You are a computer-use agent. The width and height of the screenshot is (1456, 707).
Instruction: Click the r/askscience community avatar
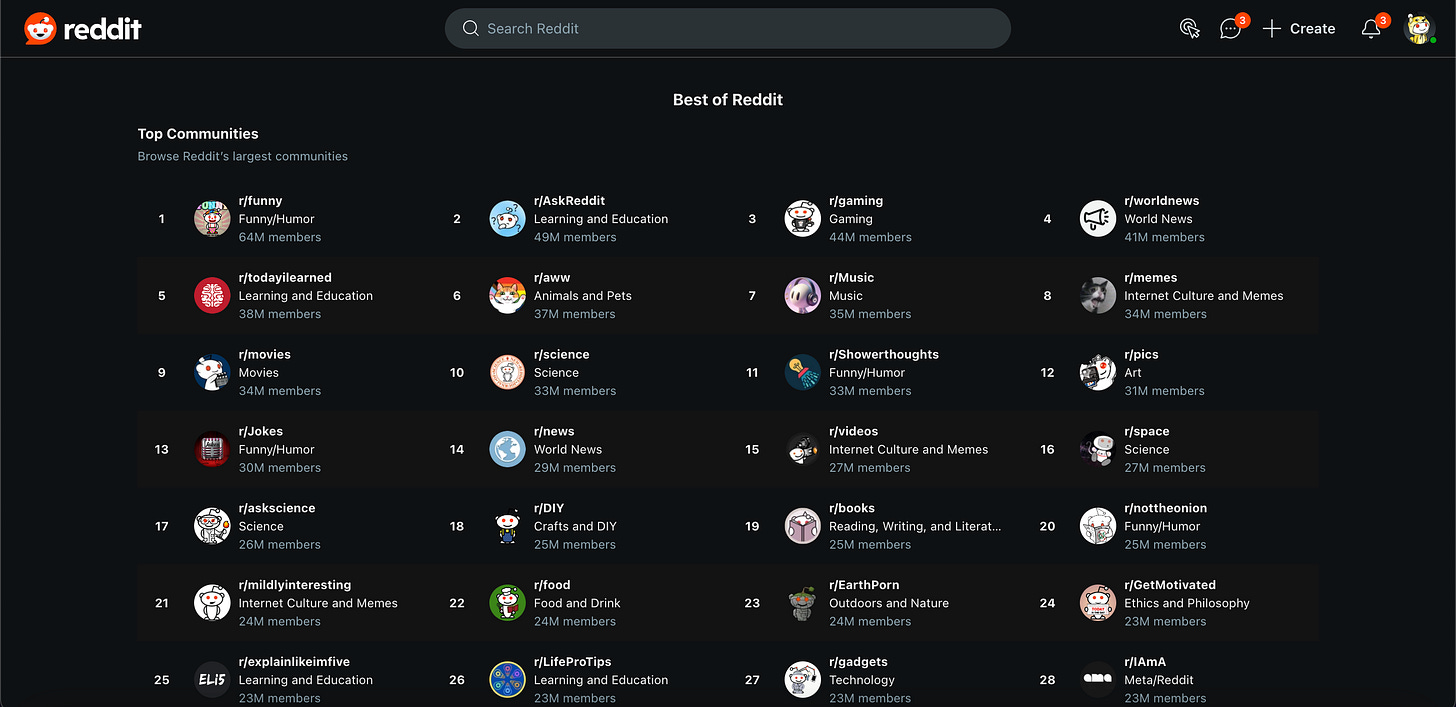(x=212, y=526)
